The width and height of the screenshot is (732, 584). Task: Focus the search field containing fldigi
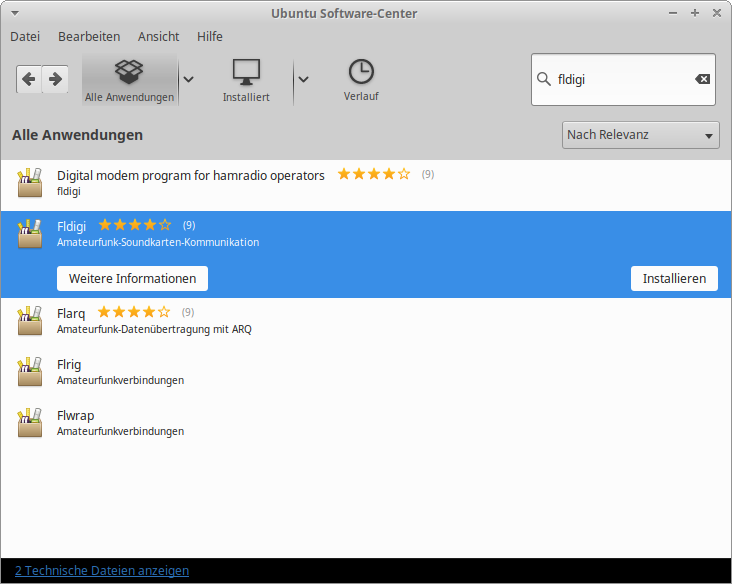pyautogui.click(x=623, y=79)
